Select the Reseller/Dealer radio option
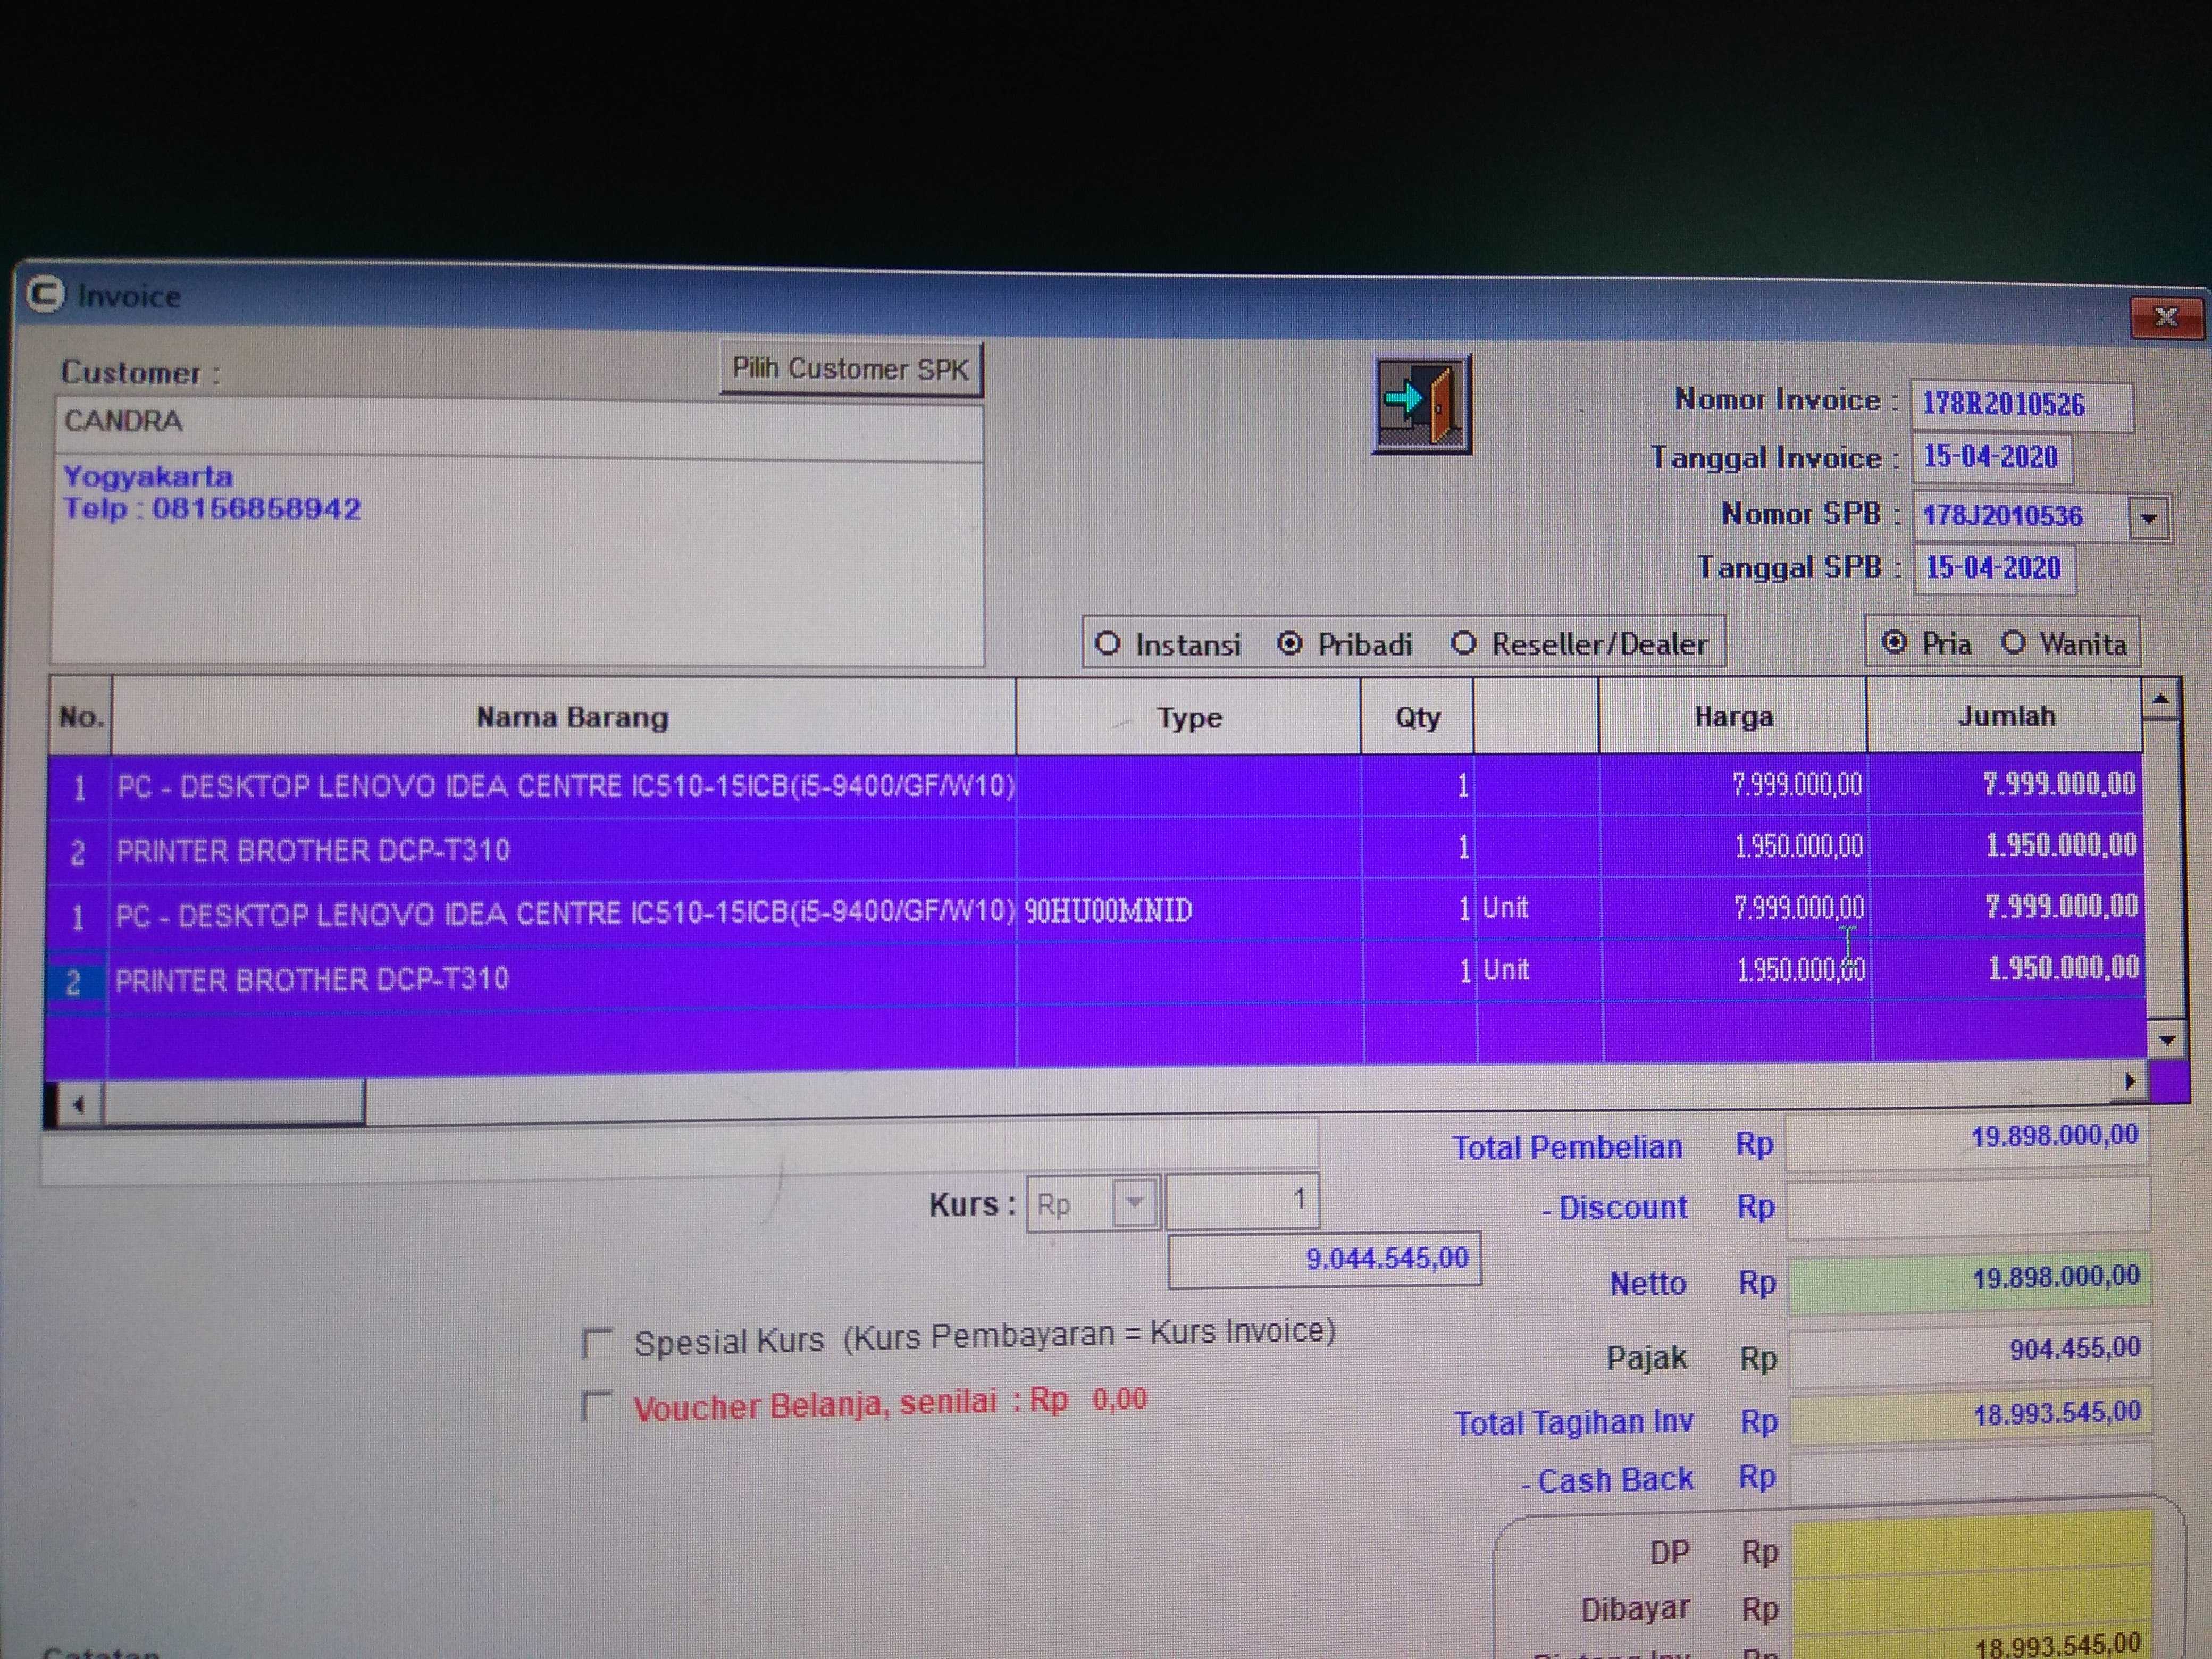The image size is (2212, 1659). tap(1464, 643)
